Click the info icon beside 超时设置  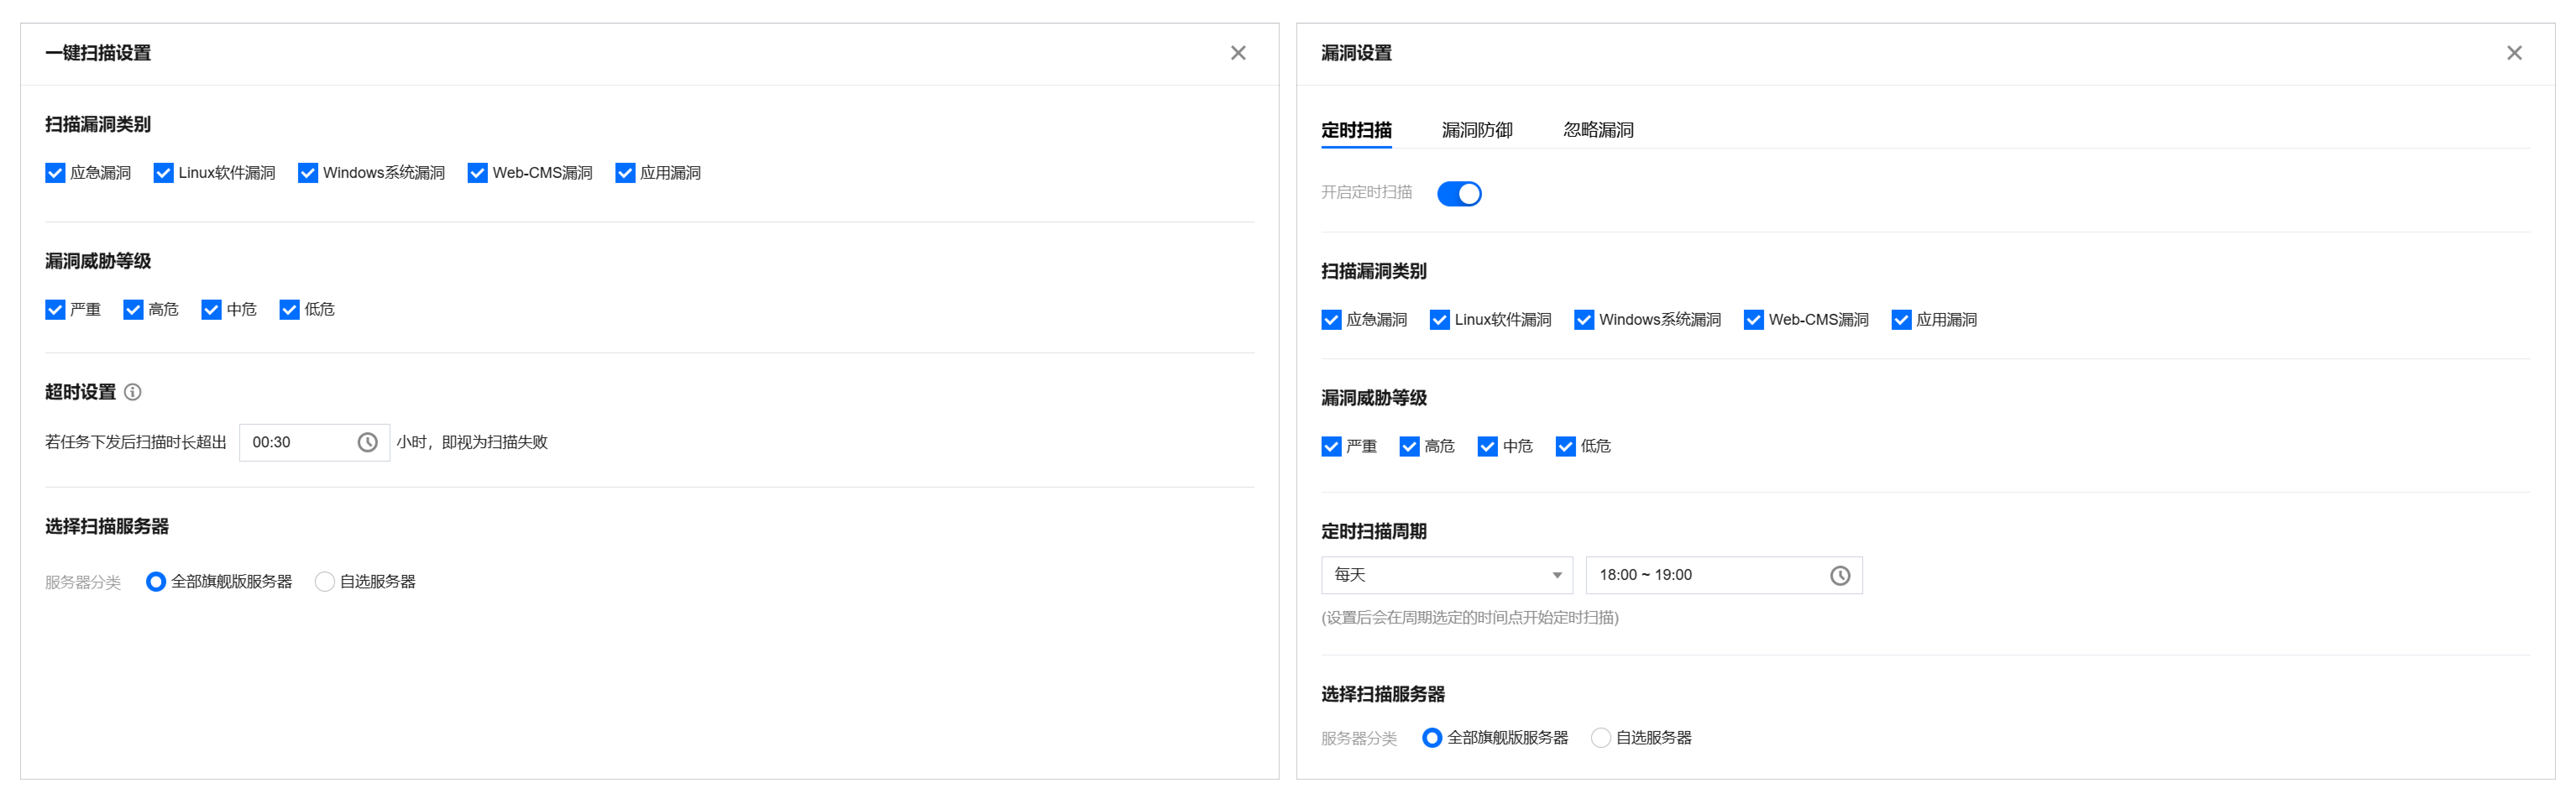click(133, 392)
